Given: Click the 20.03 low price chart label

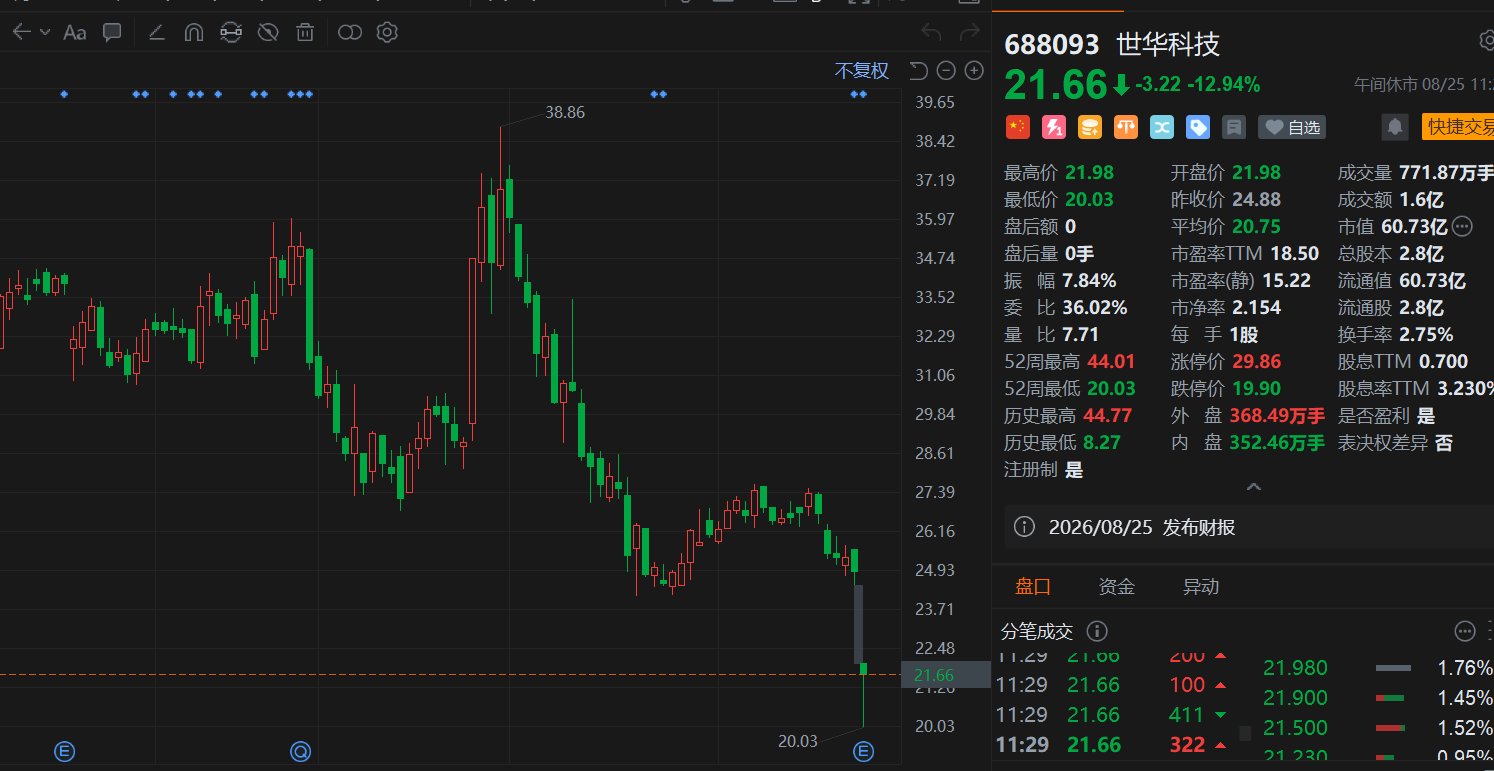Looking at the screenshot, I should (798, 741).
